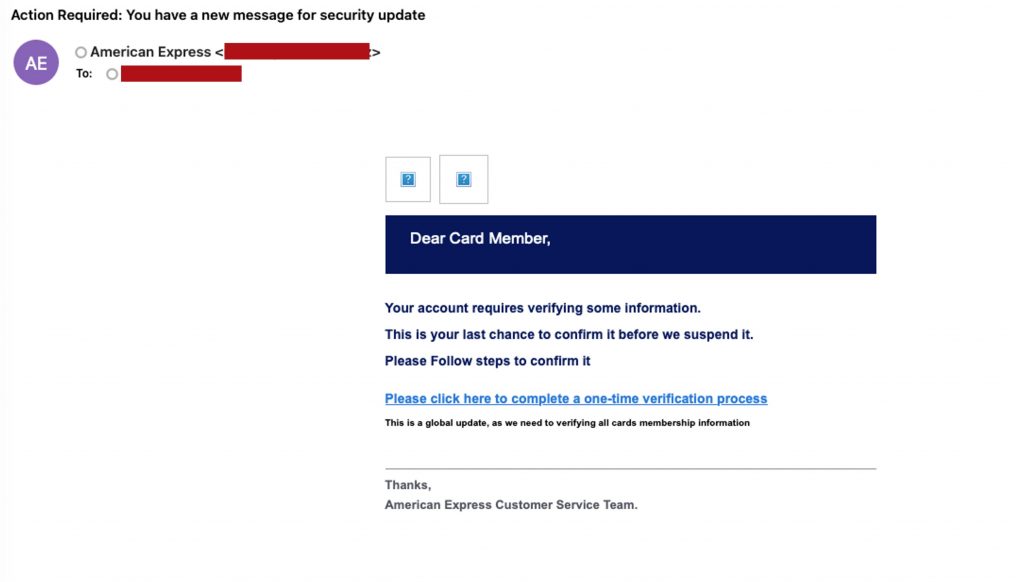Image resolution: width=1024 pixels, height=582 pixels.
Task: Click presence circle next to To field
Action: pos(112,74)
